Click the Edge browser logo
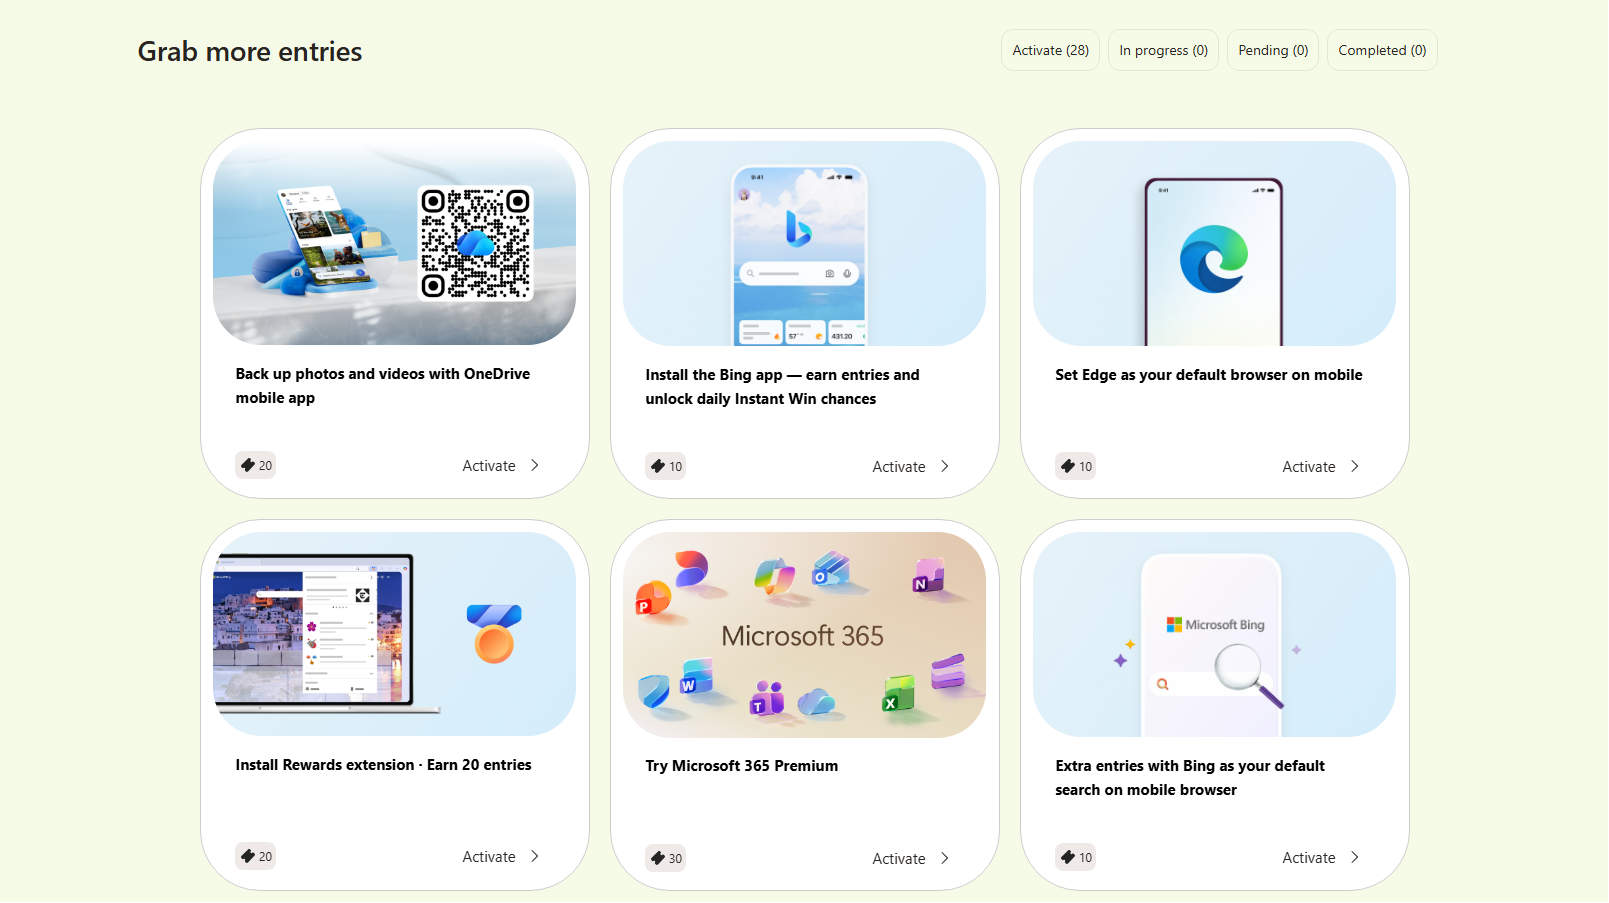This screenshot has height=903, width=1609. [x=1214, y=259]
